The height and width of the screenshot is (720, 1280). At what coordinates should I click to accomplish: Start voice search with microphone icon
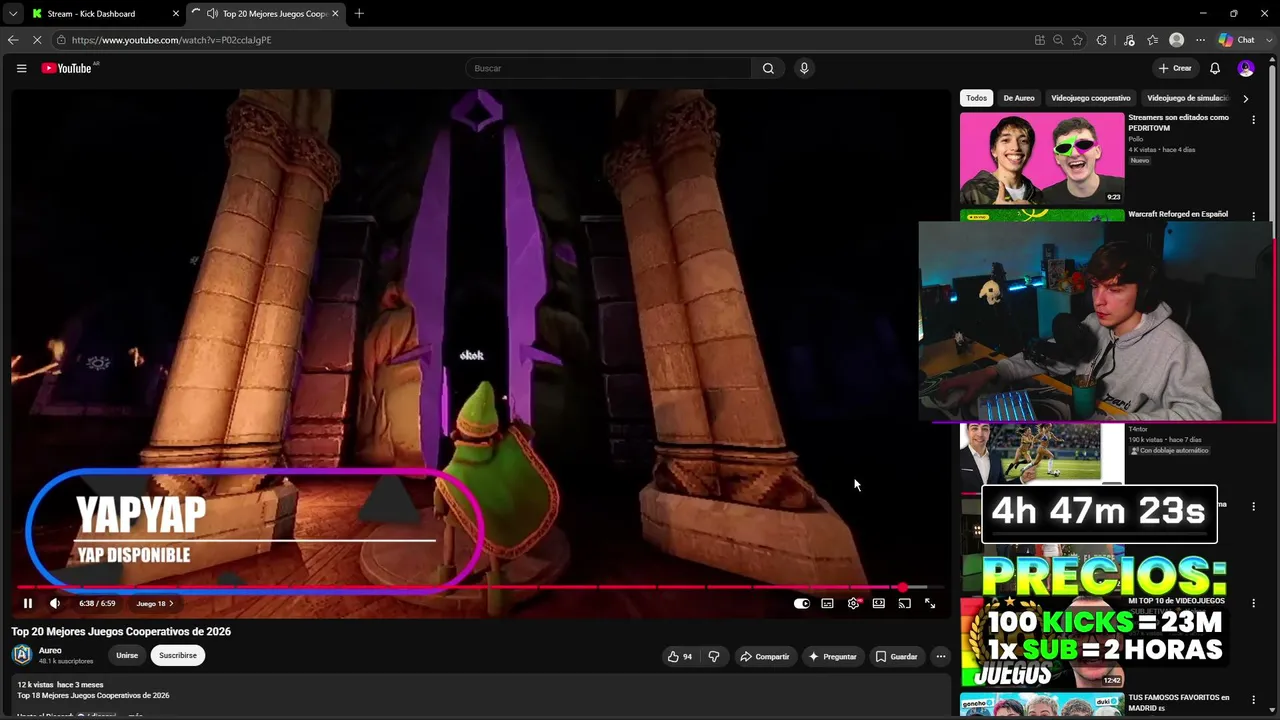[804, 68]
